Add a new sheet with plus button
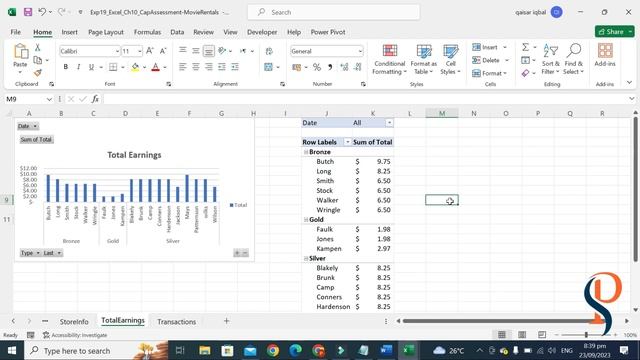 click(226, 321)
